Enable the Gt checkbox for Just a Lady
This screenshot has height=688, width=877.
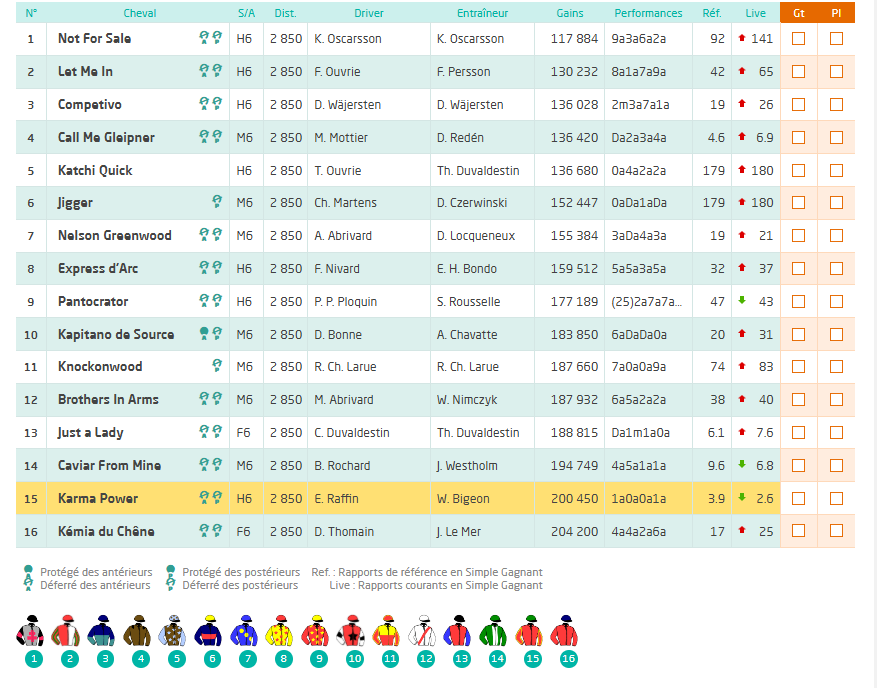point(798,432)
